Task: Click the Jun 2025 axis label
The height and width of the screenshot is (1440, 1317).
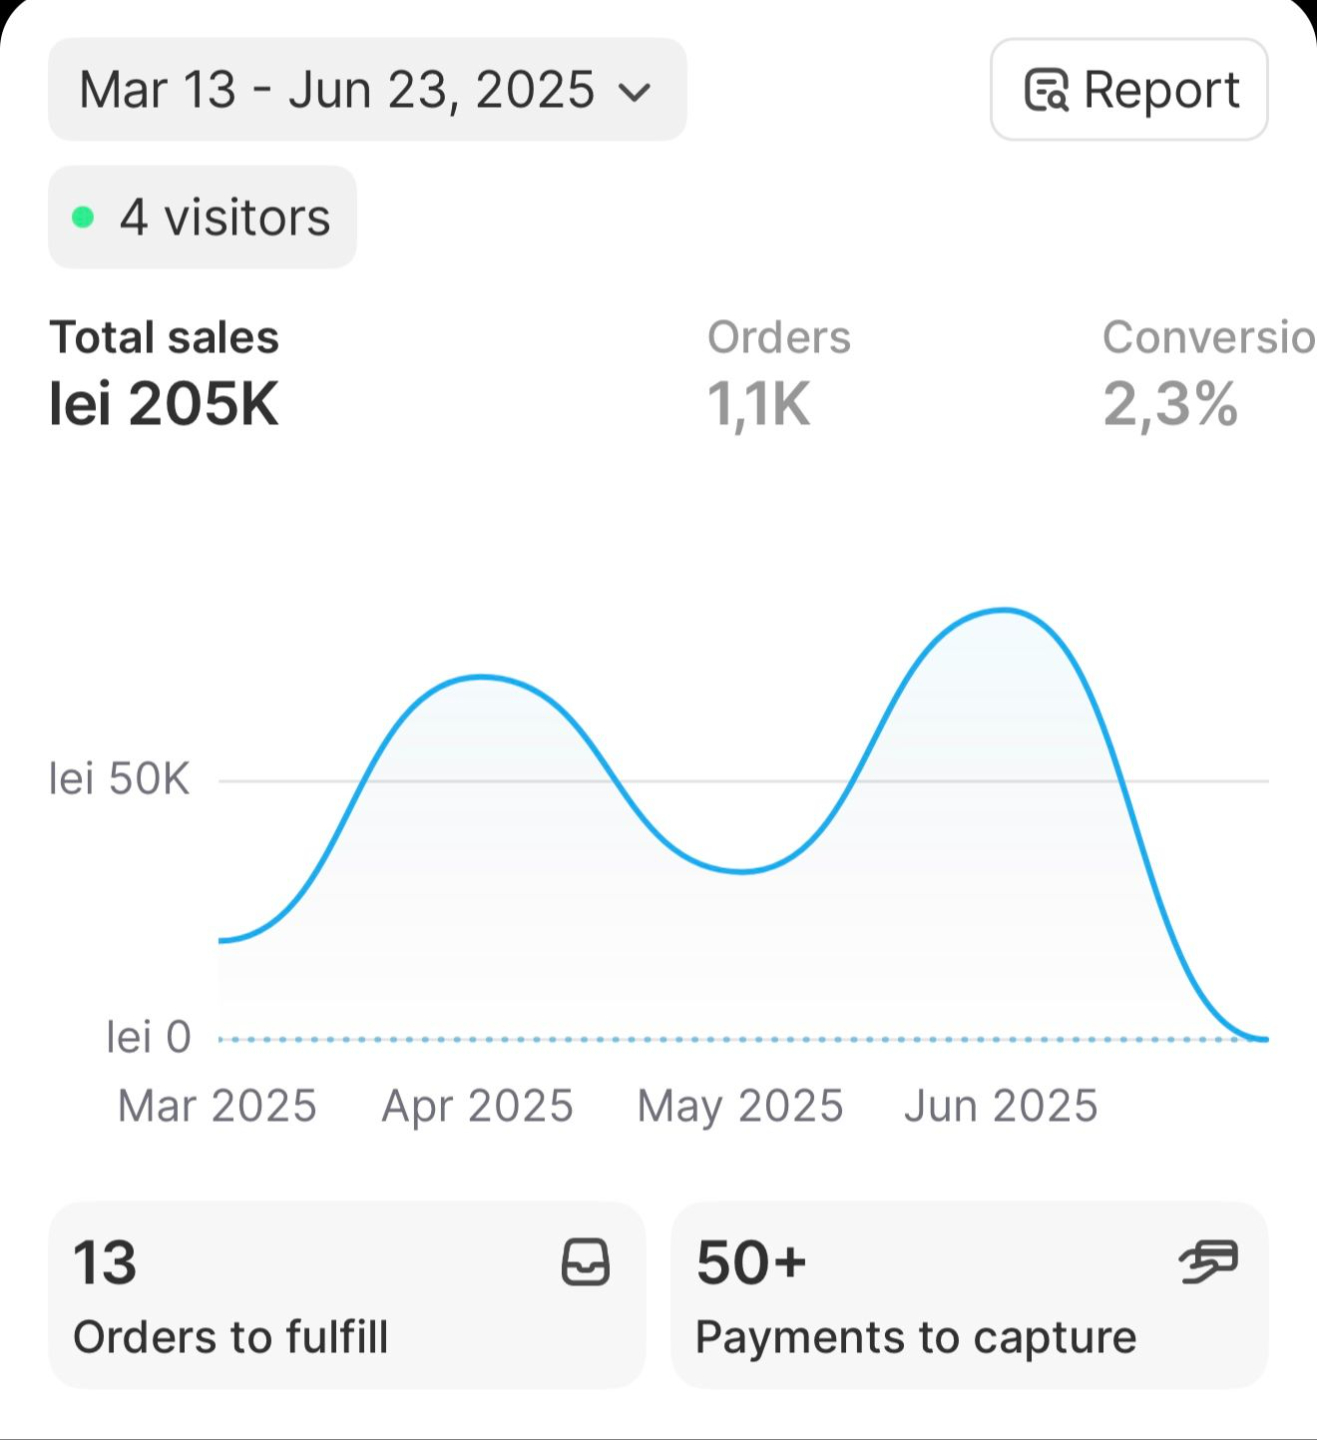Action: tap(1001, 1106)
